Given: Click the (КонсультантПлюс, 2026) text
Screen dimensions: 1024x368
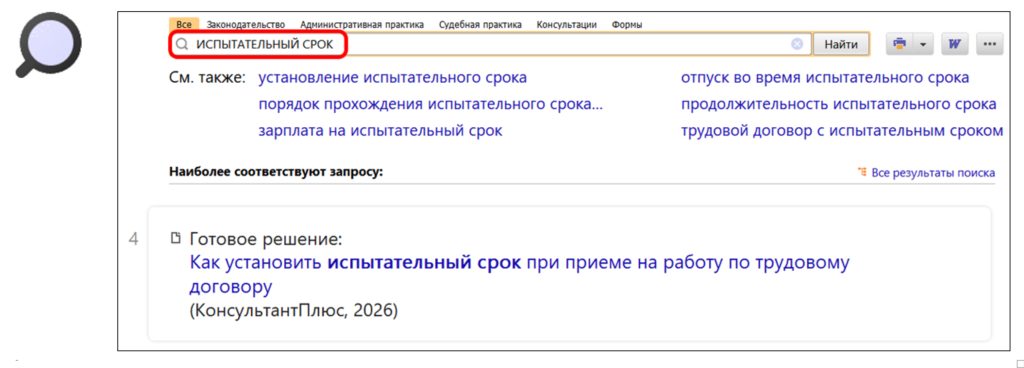Looking at the screenshot, I should point(293,311).
